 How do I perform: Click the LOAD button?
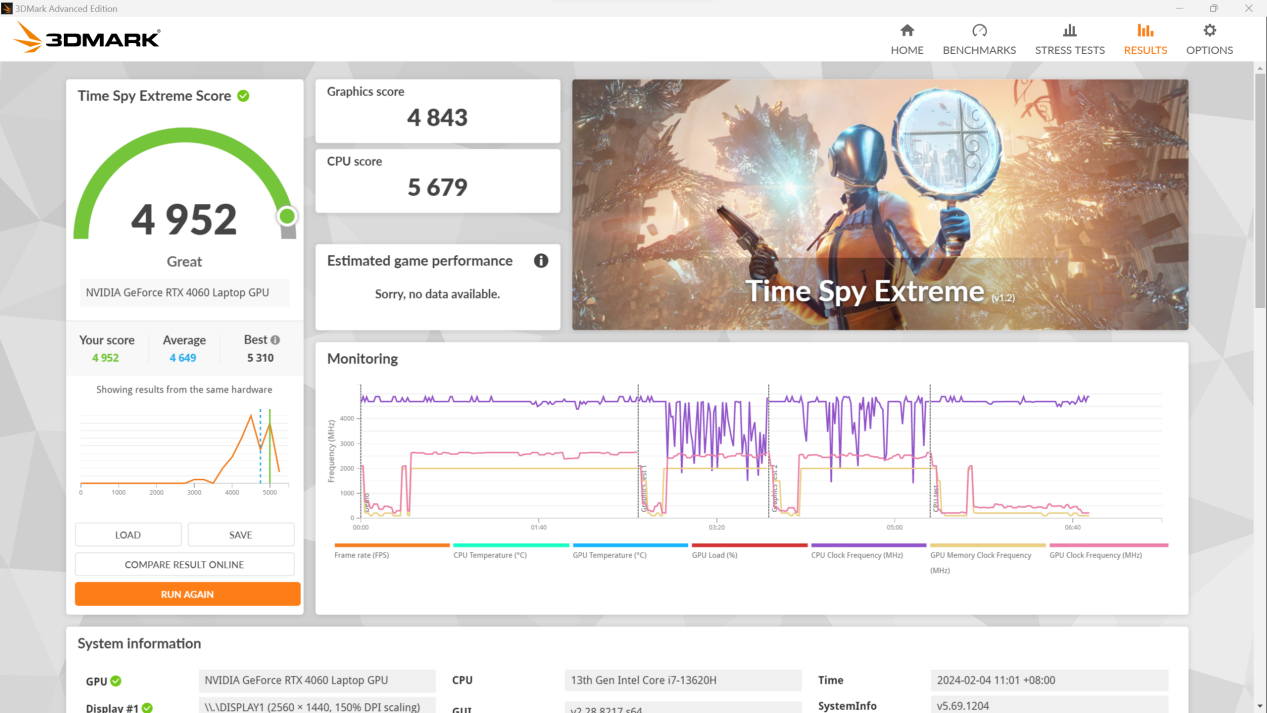pos(128,535)
